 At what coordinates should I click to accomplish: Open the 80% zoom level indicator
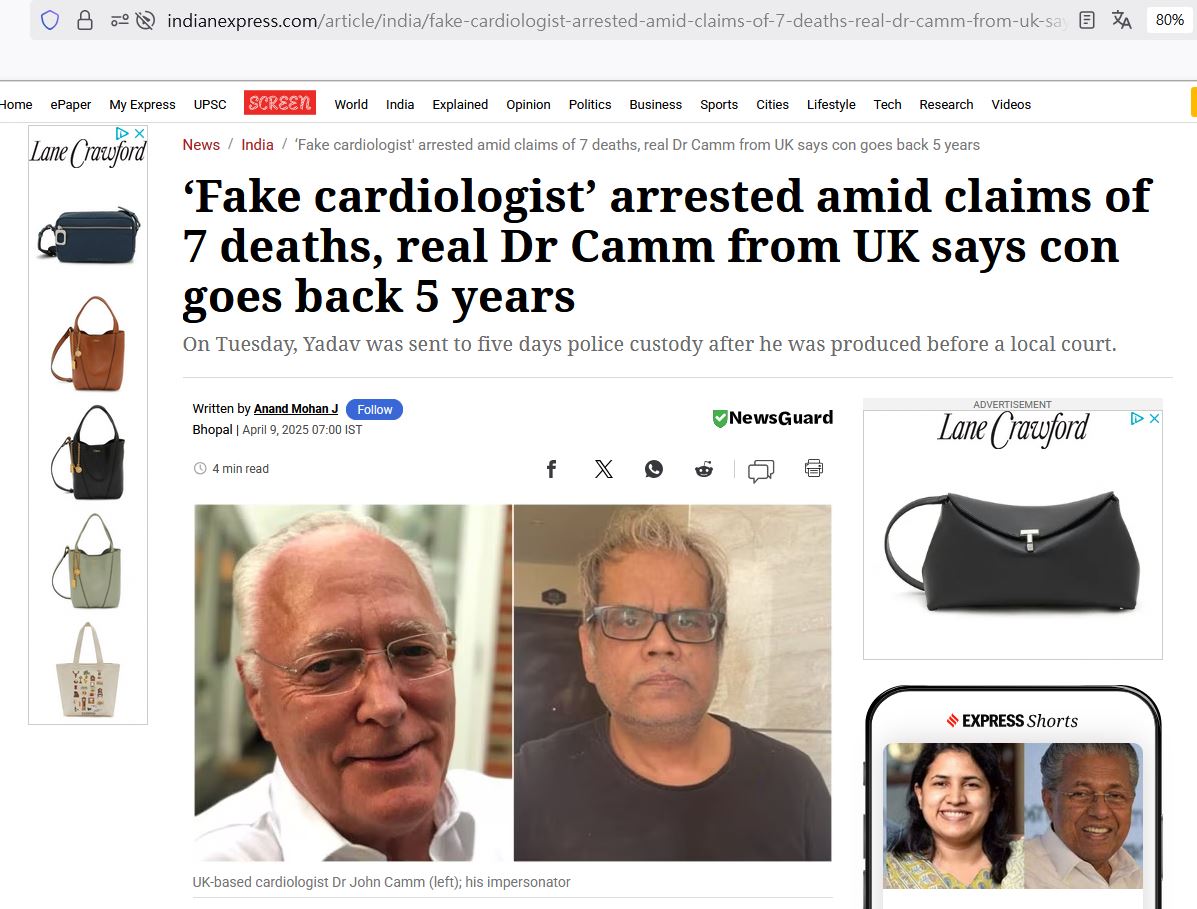tap(1169, 21)
